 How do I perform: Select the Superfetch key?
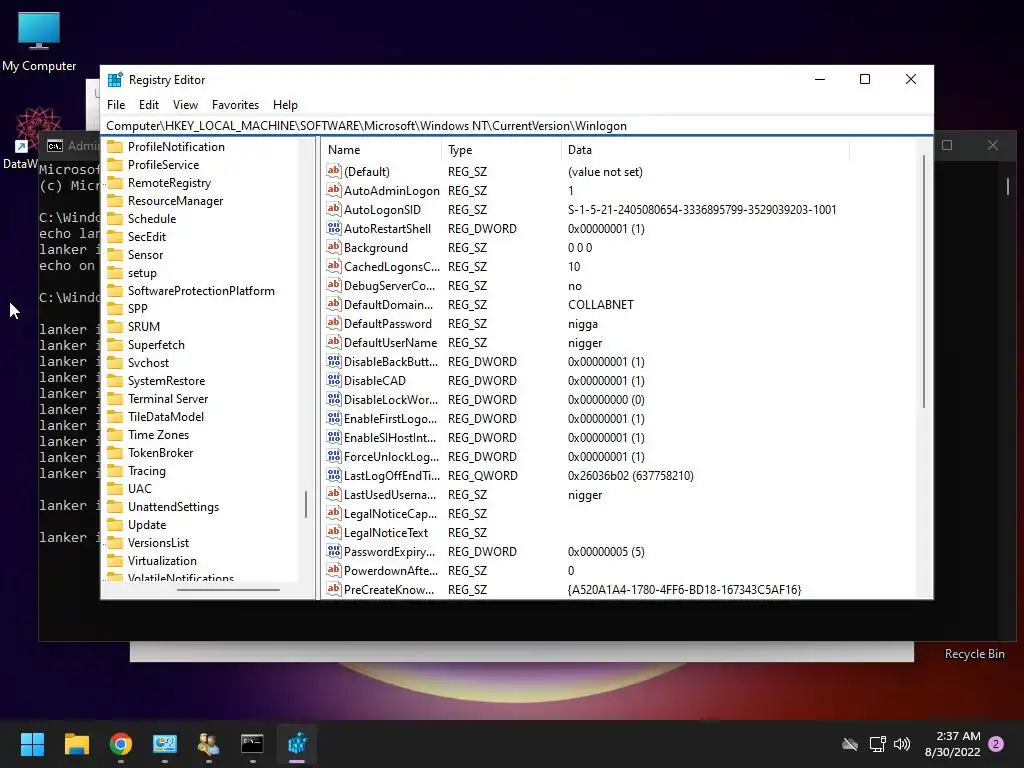pyautogui.click(x=156, y=344)
